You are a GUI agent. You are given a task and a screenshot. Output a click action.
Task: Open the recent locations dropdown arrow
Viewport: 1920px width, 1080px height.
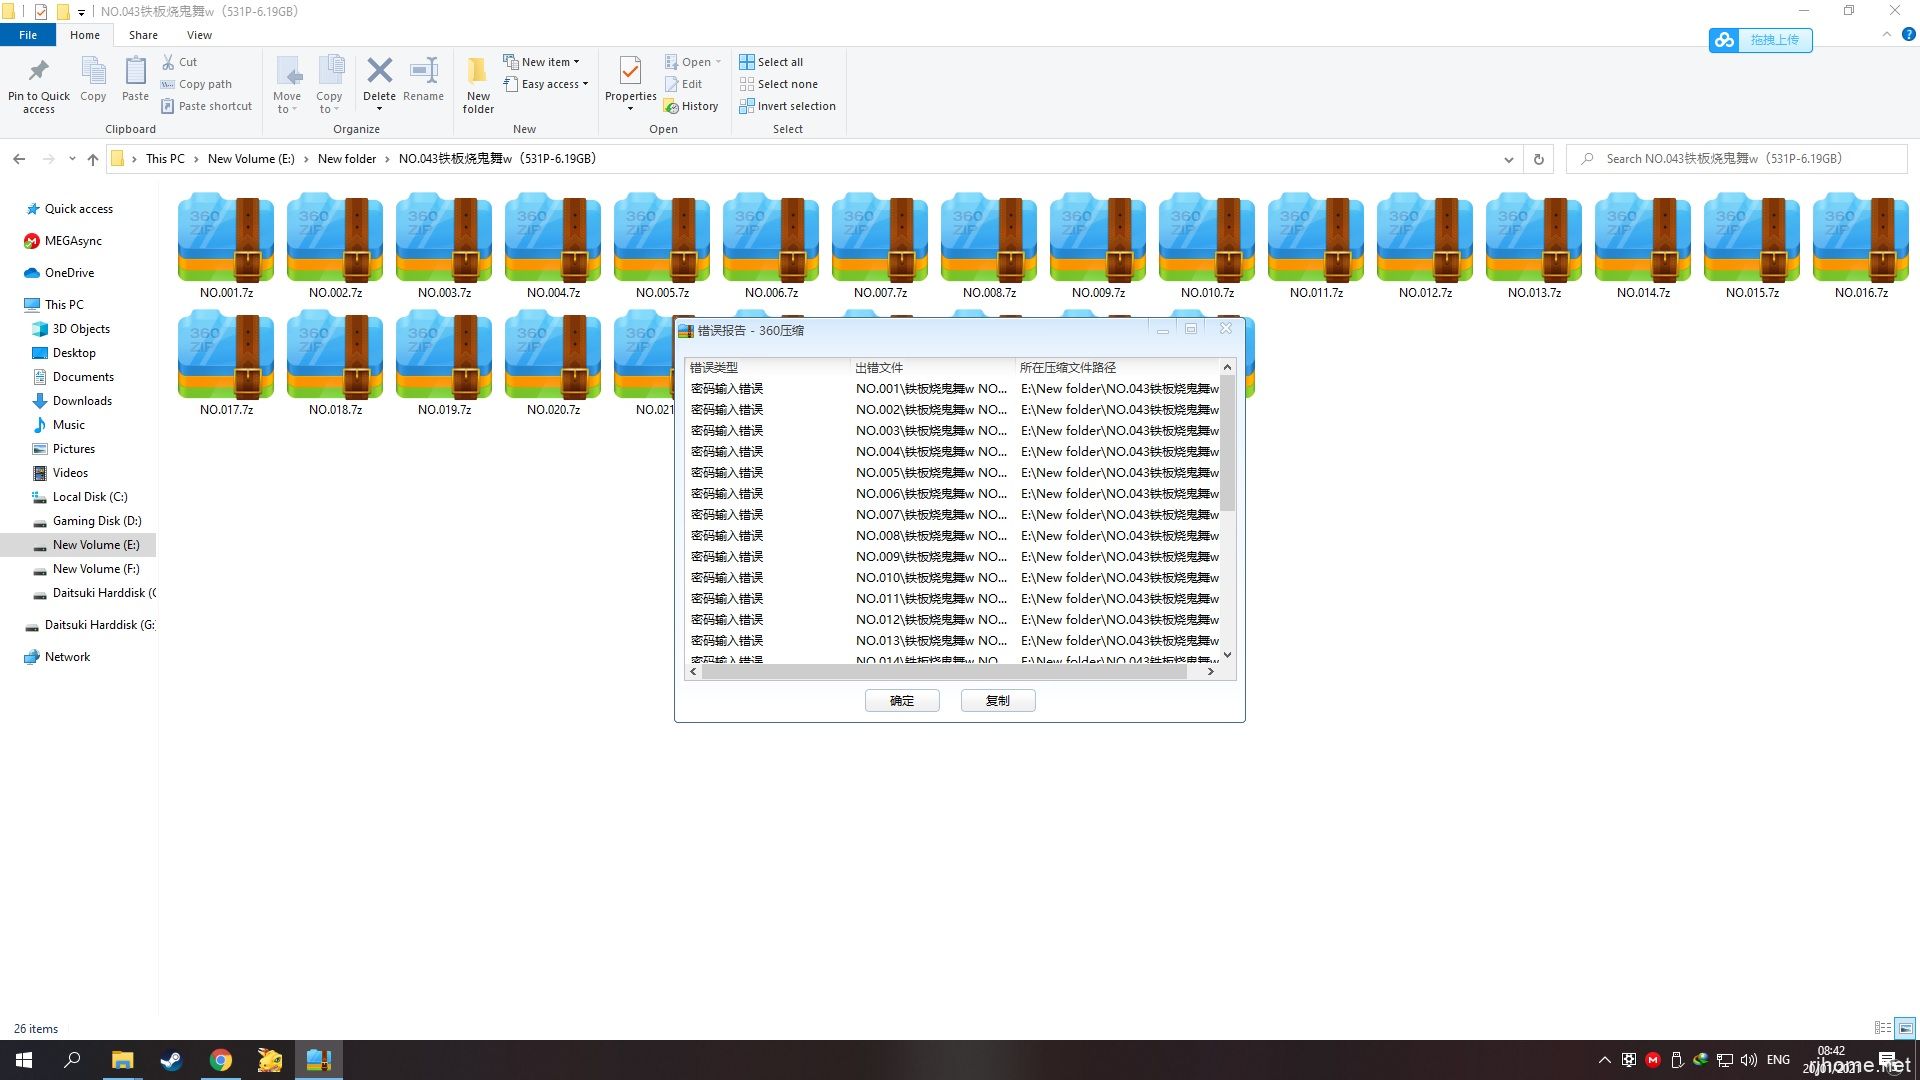(x=72, y=159)
